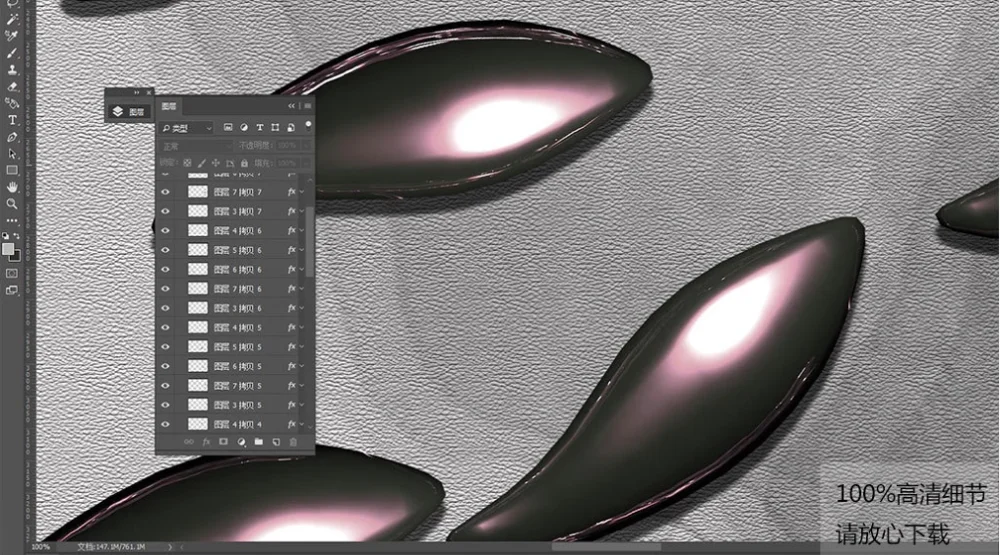Open the Edit Toolbar three-dots button
The height and width of the screenshot is (555, 1000).
pyautogui.click(x=12, y=221)
